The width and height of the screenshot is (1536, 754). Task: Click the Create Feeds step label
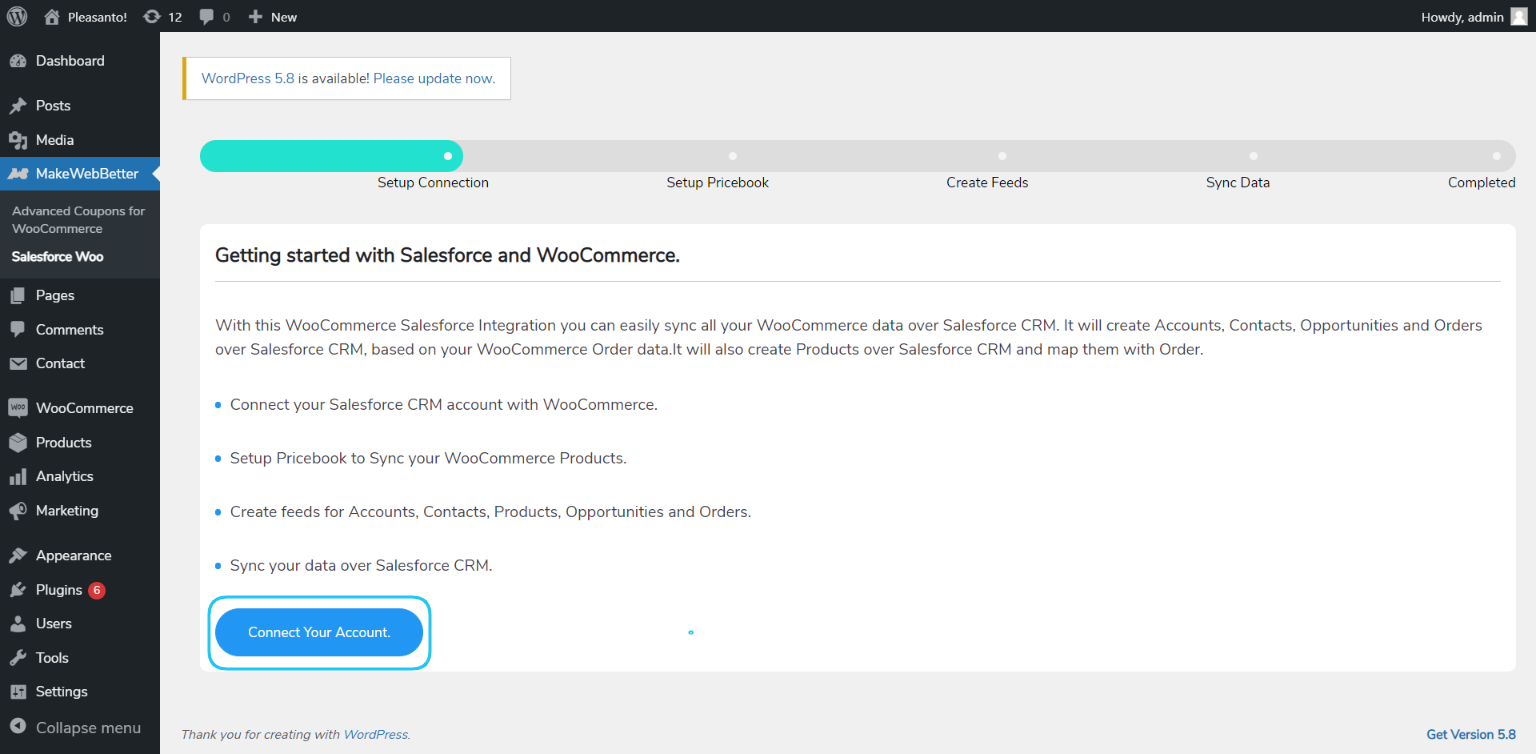(x=987, y=182)
